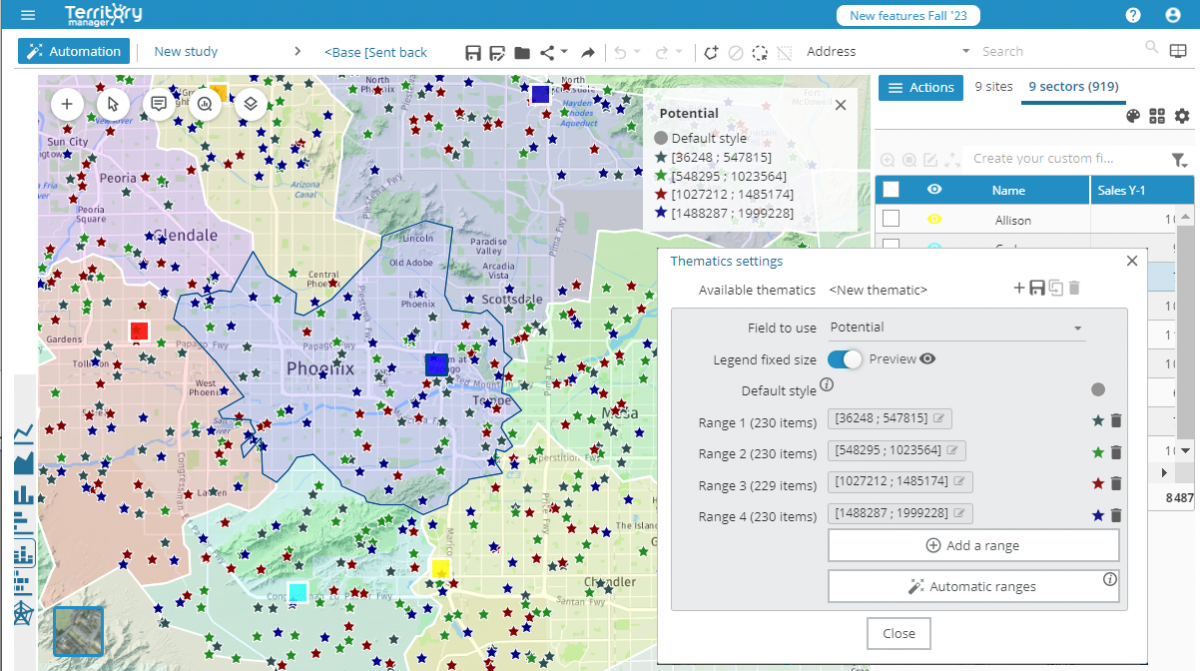Expand the Field to use Potential dropdown

1078,328
